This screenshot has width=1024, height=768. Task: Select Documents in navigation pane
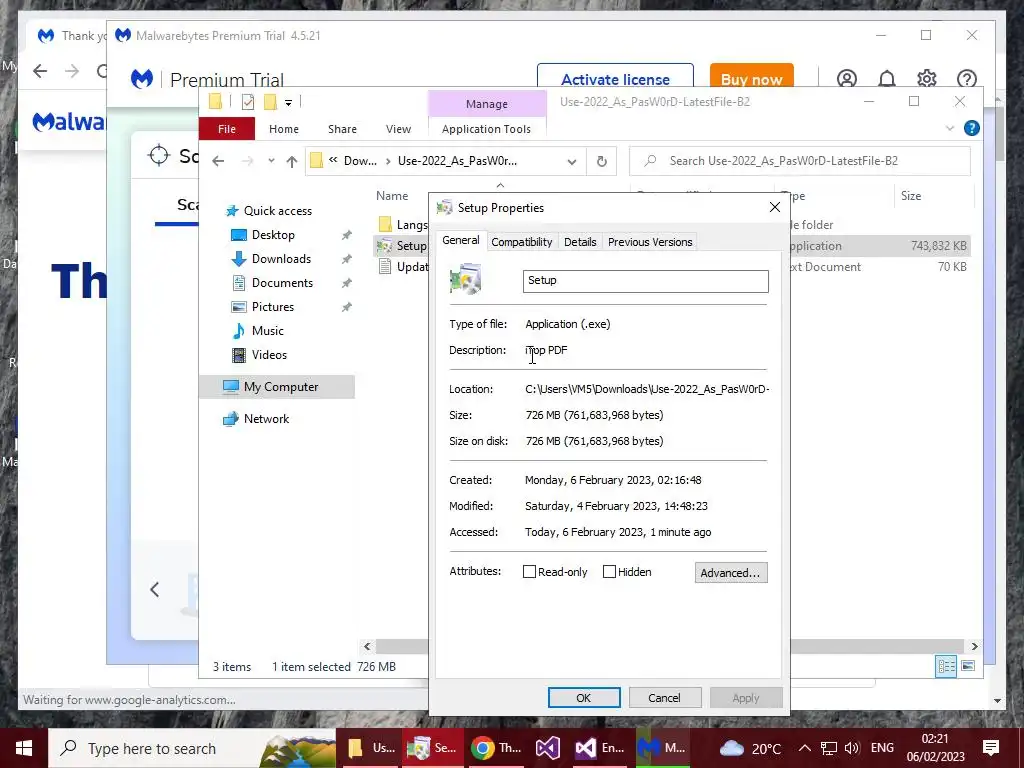(282, 283)
